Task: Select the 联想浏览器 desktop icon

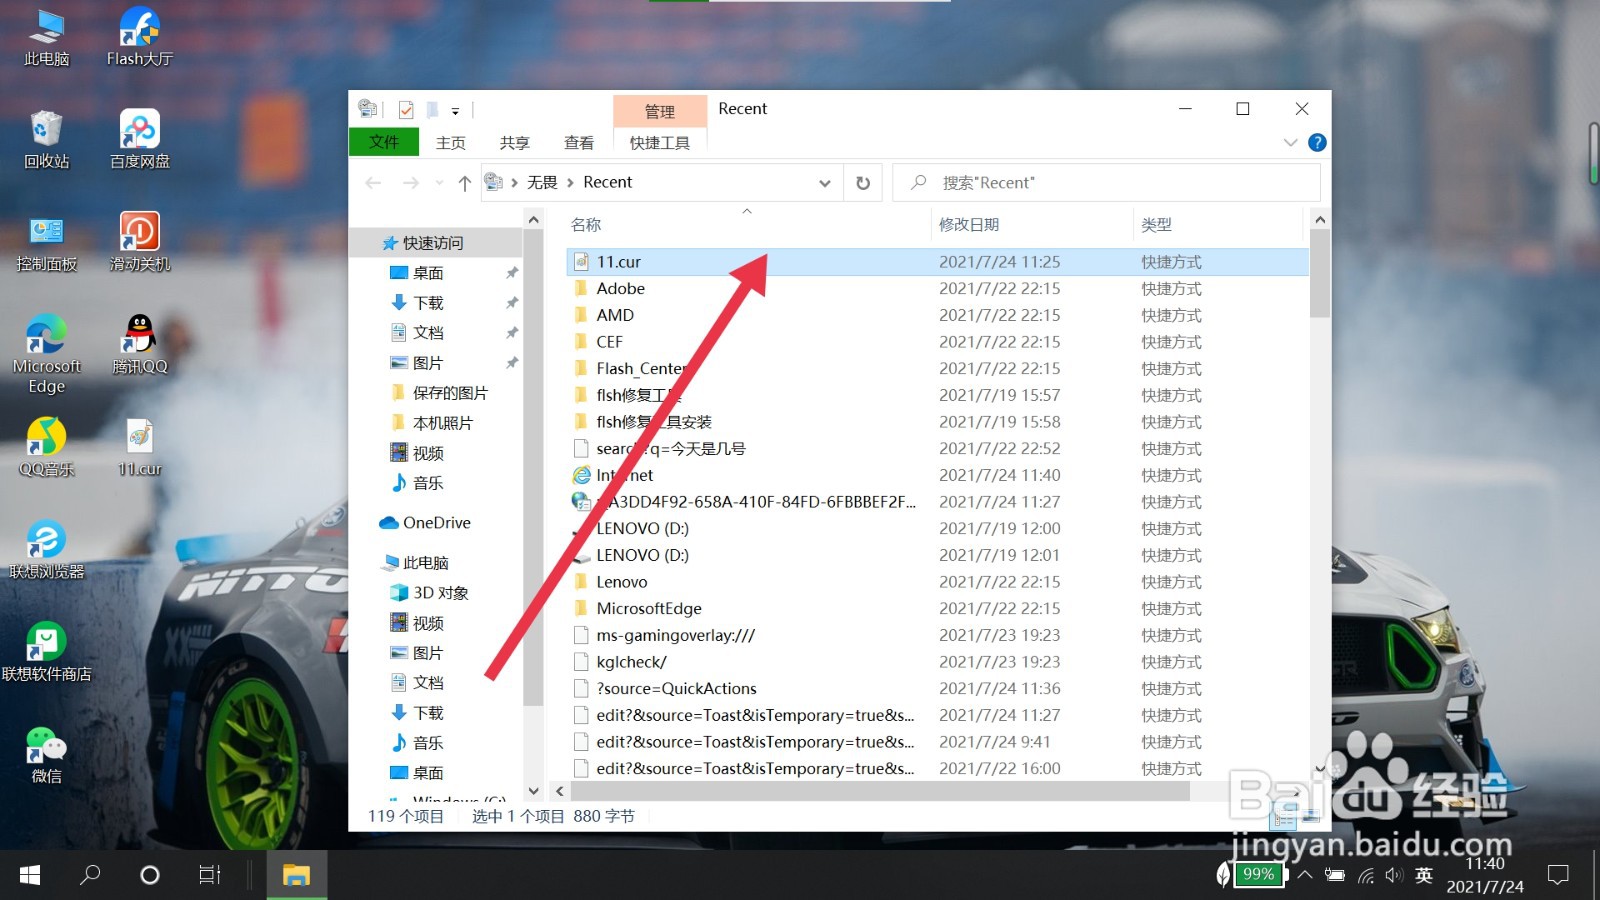Action: [x=46, y=550]
